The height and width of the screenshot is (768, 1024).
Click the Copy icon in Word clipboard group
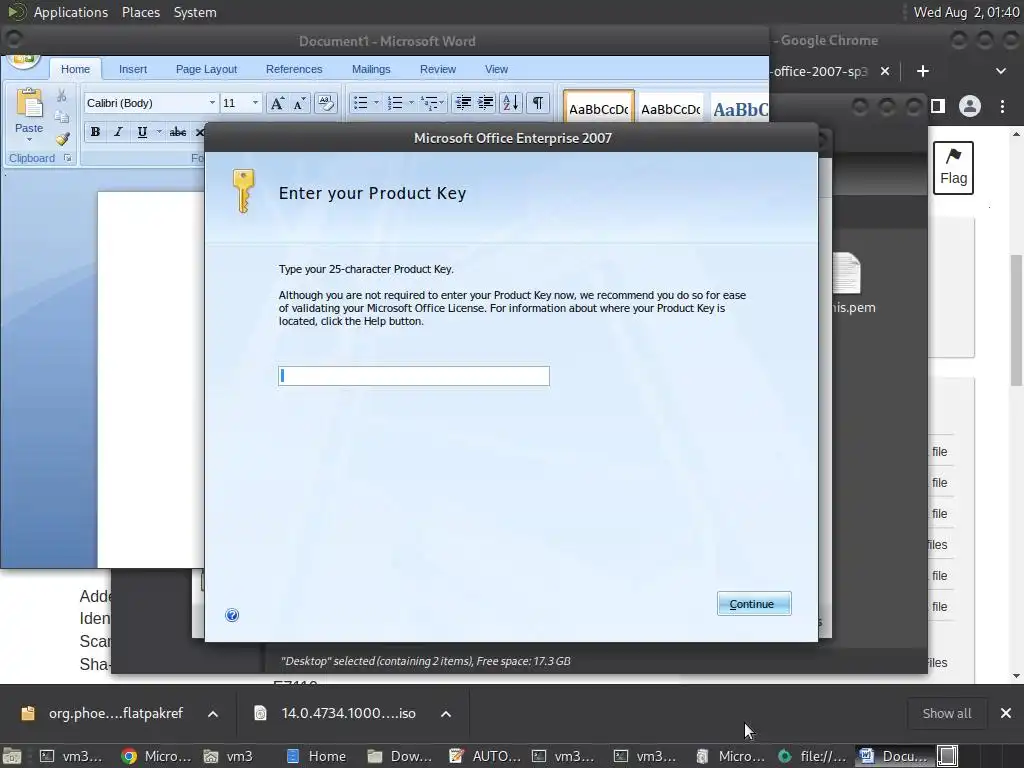click(x=61, y=117)
